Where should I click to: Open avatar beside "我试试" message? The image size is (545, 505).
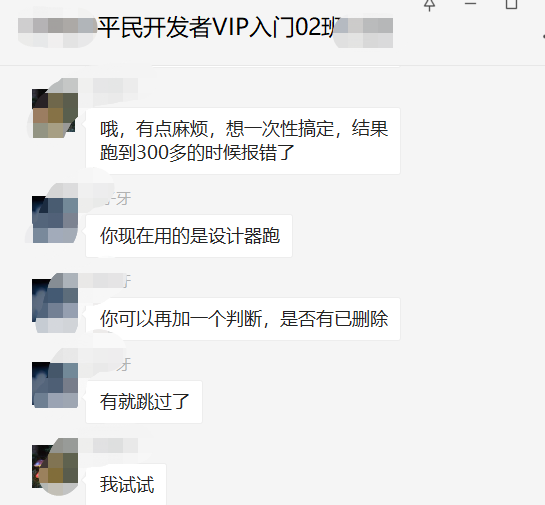pyautogui.click(x=55, y=466)
